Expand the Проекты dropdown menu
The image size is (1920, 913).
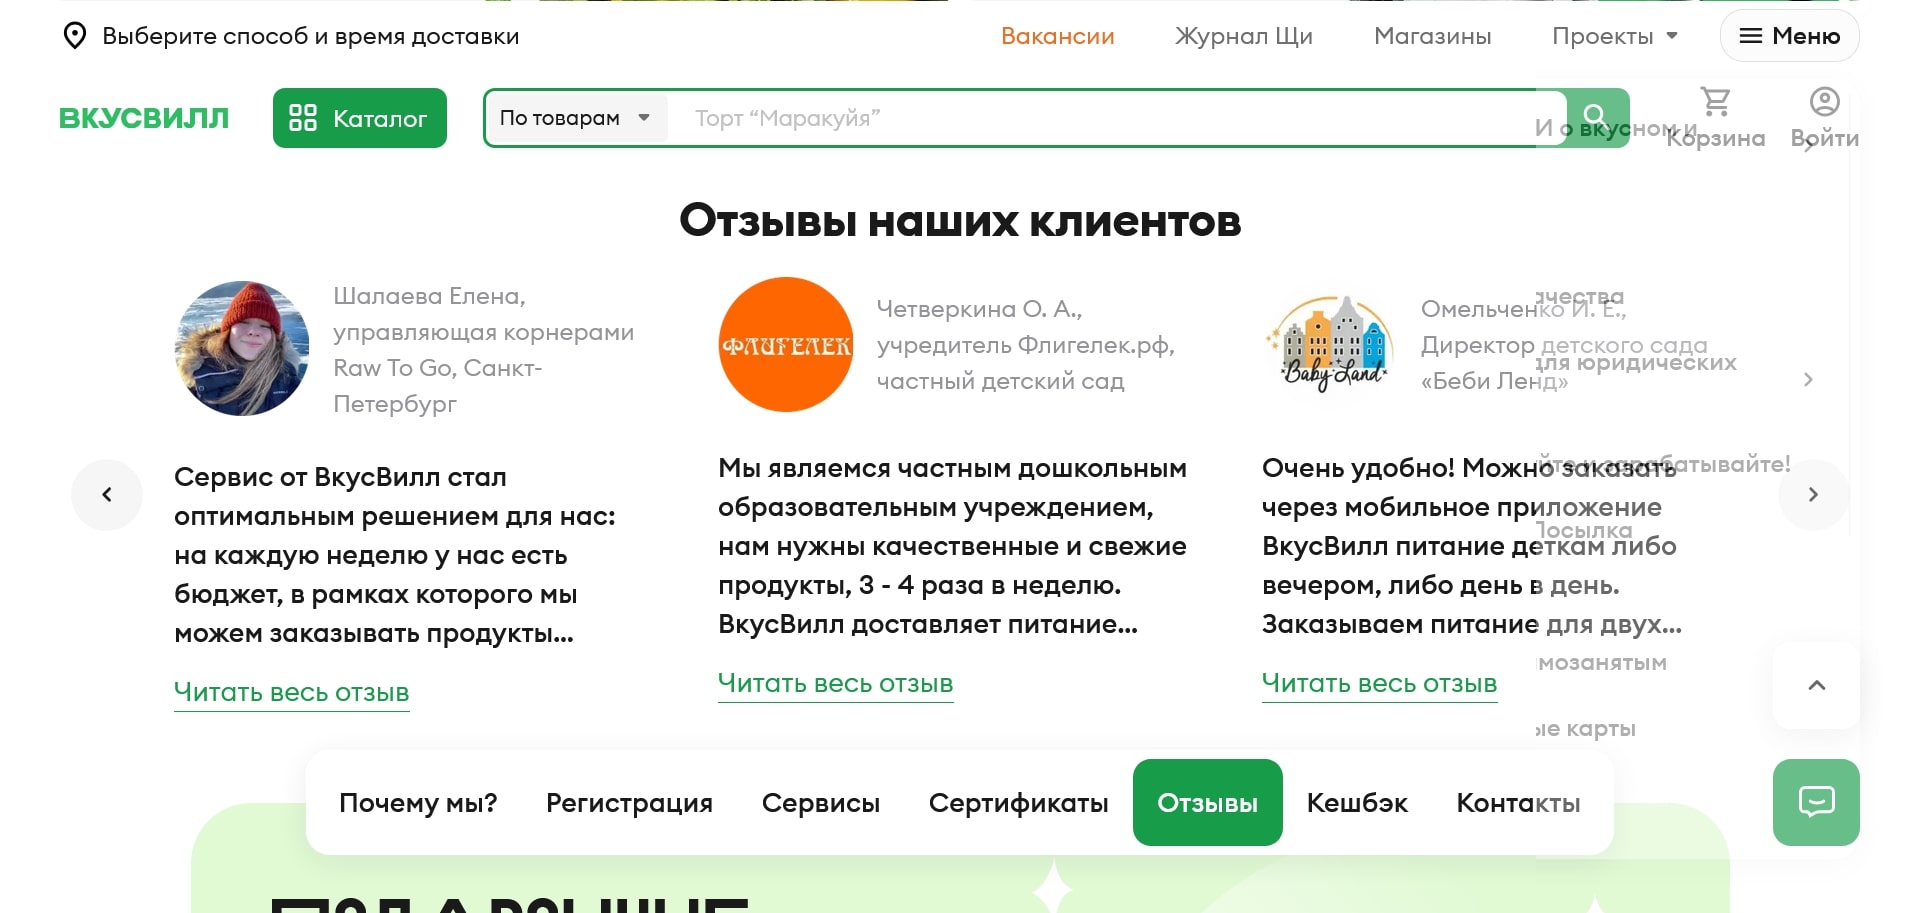click(x=1612, y=36)
